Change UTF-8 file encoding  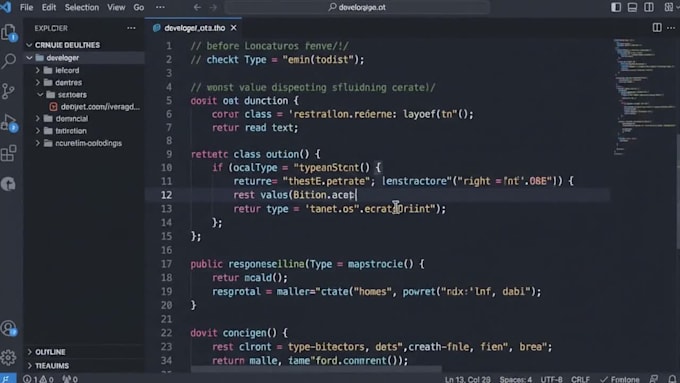tap(552, 379)
